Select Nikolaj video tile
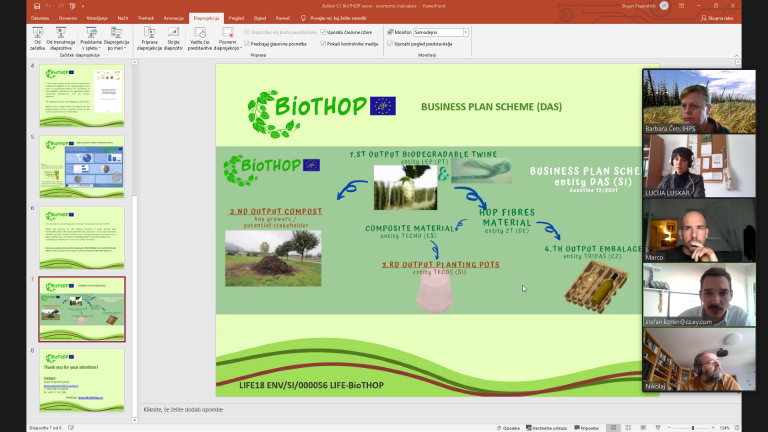Image resolution: width=768 pixels, height=432 pixels. (699, 360)
